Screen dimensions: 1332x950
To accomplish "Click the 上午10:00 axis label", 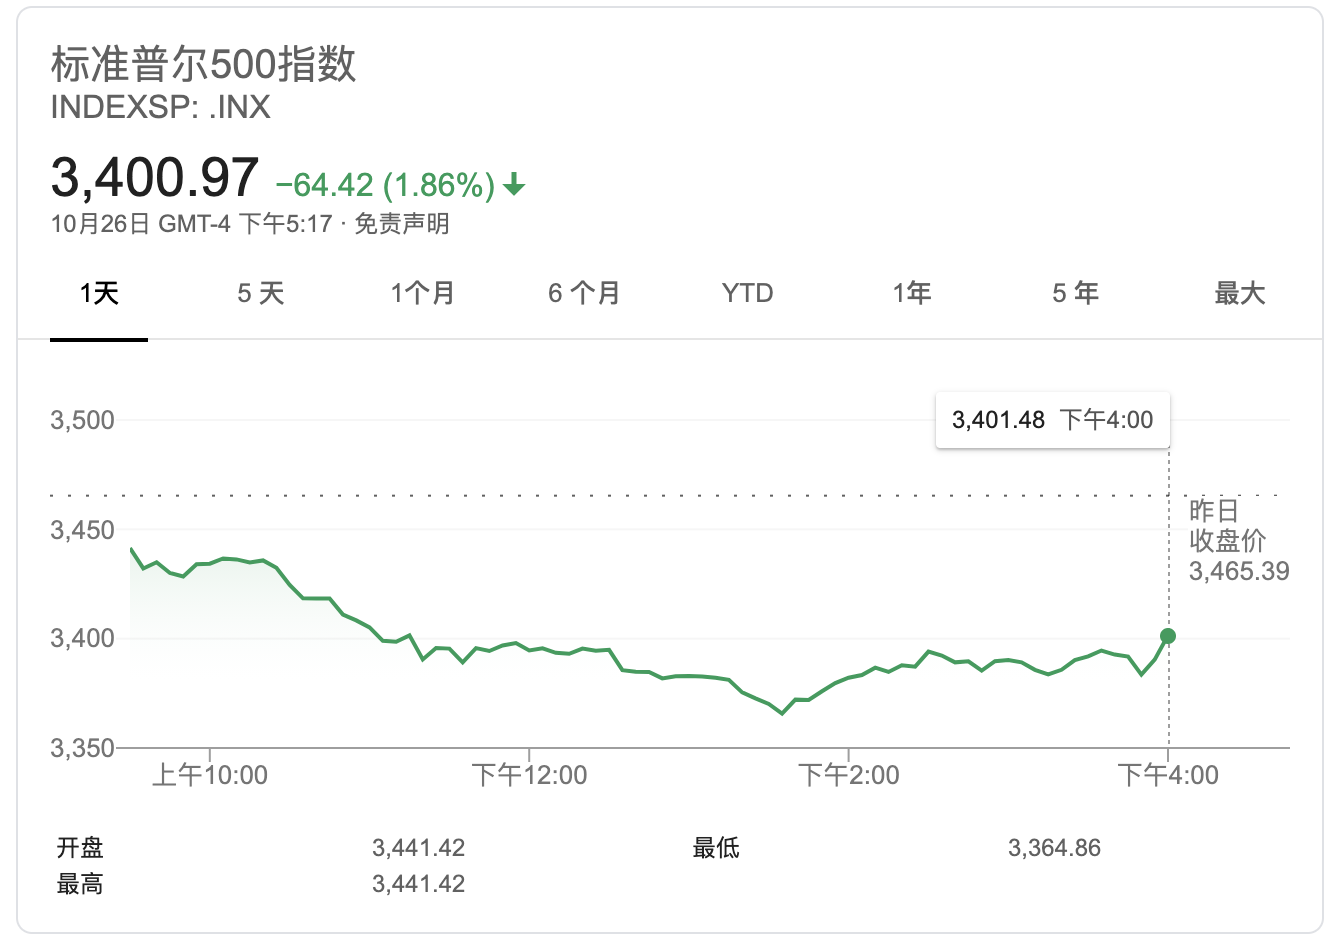I will tap(210, 775).
